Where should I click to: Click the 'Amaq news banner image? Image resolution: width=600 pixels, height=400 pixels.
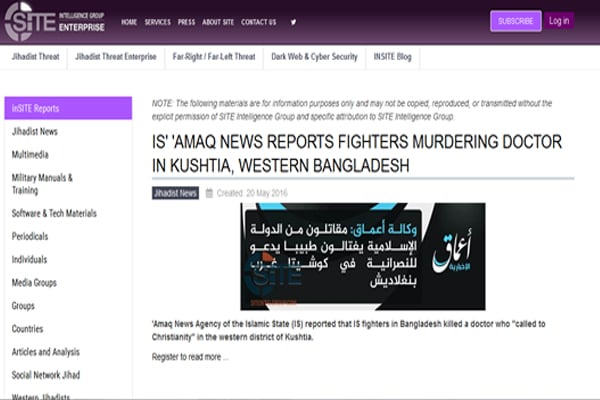[363, 256]
